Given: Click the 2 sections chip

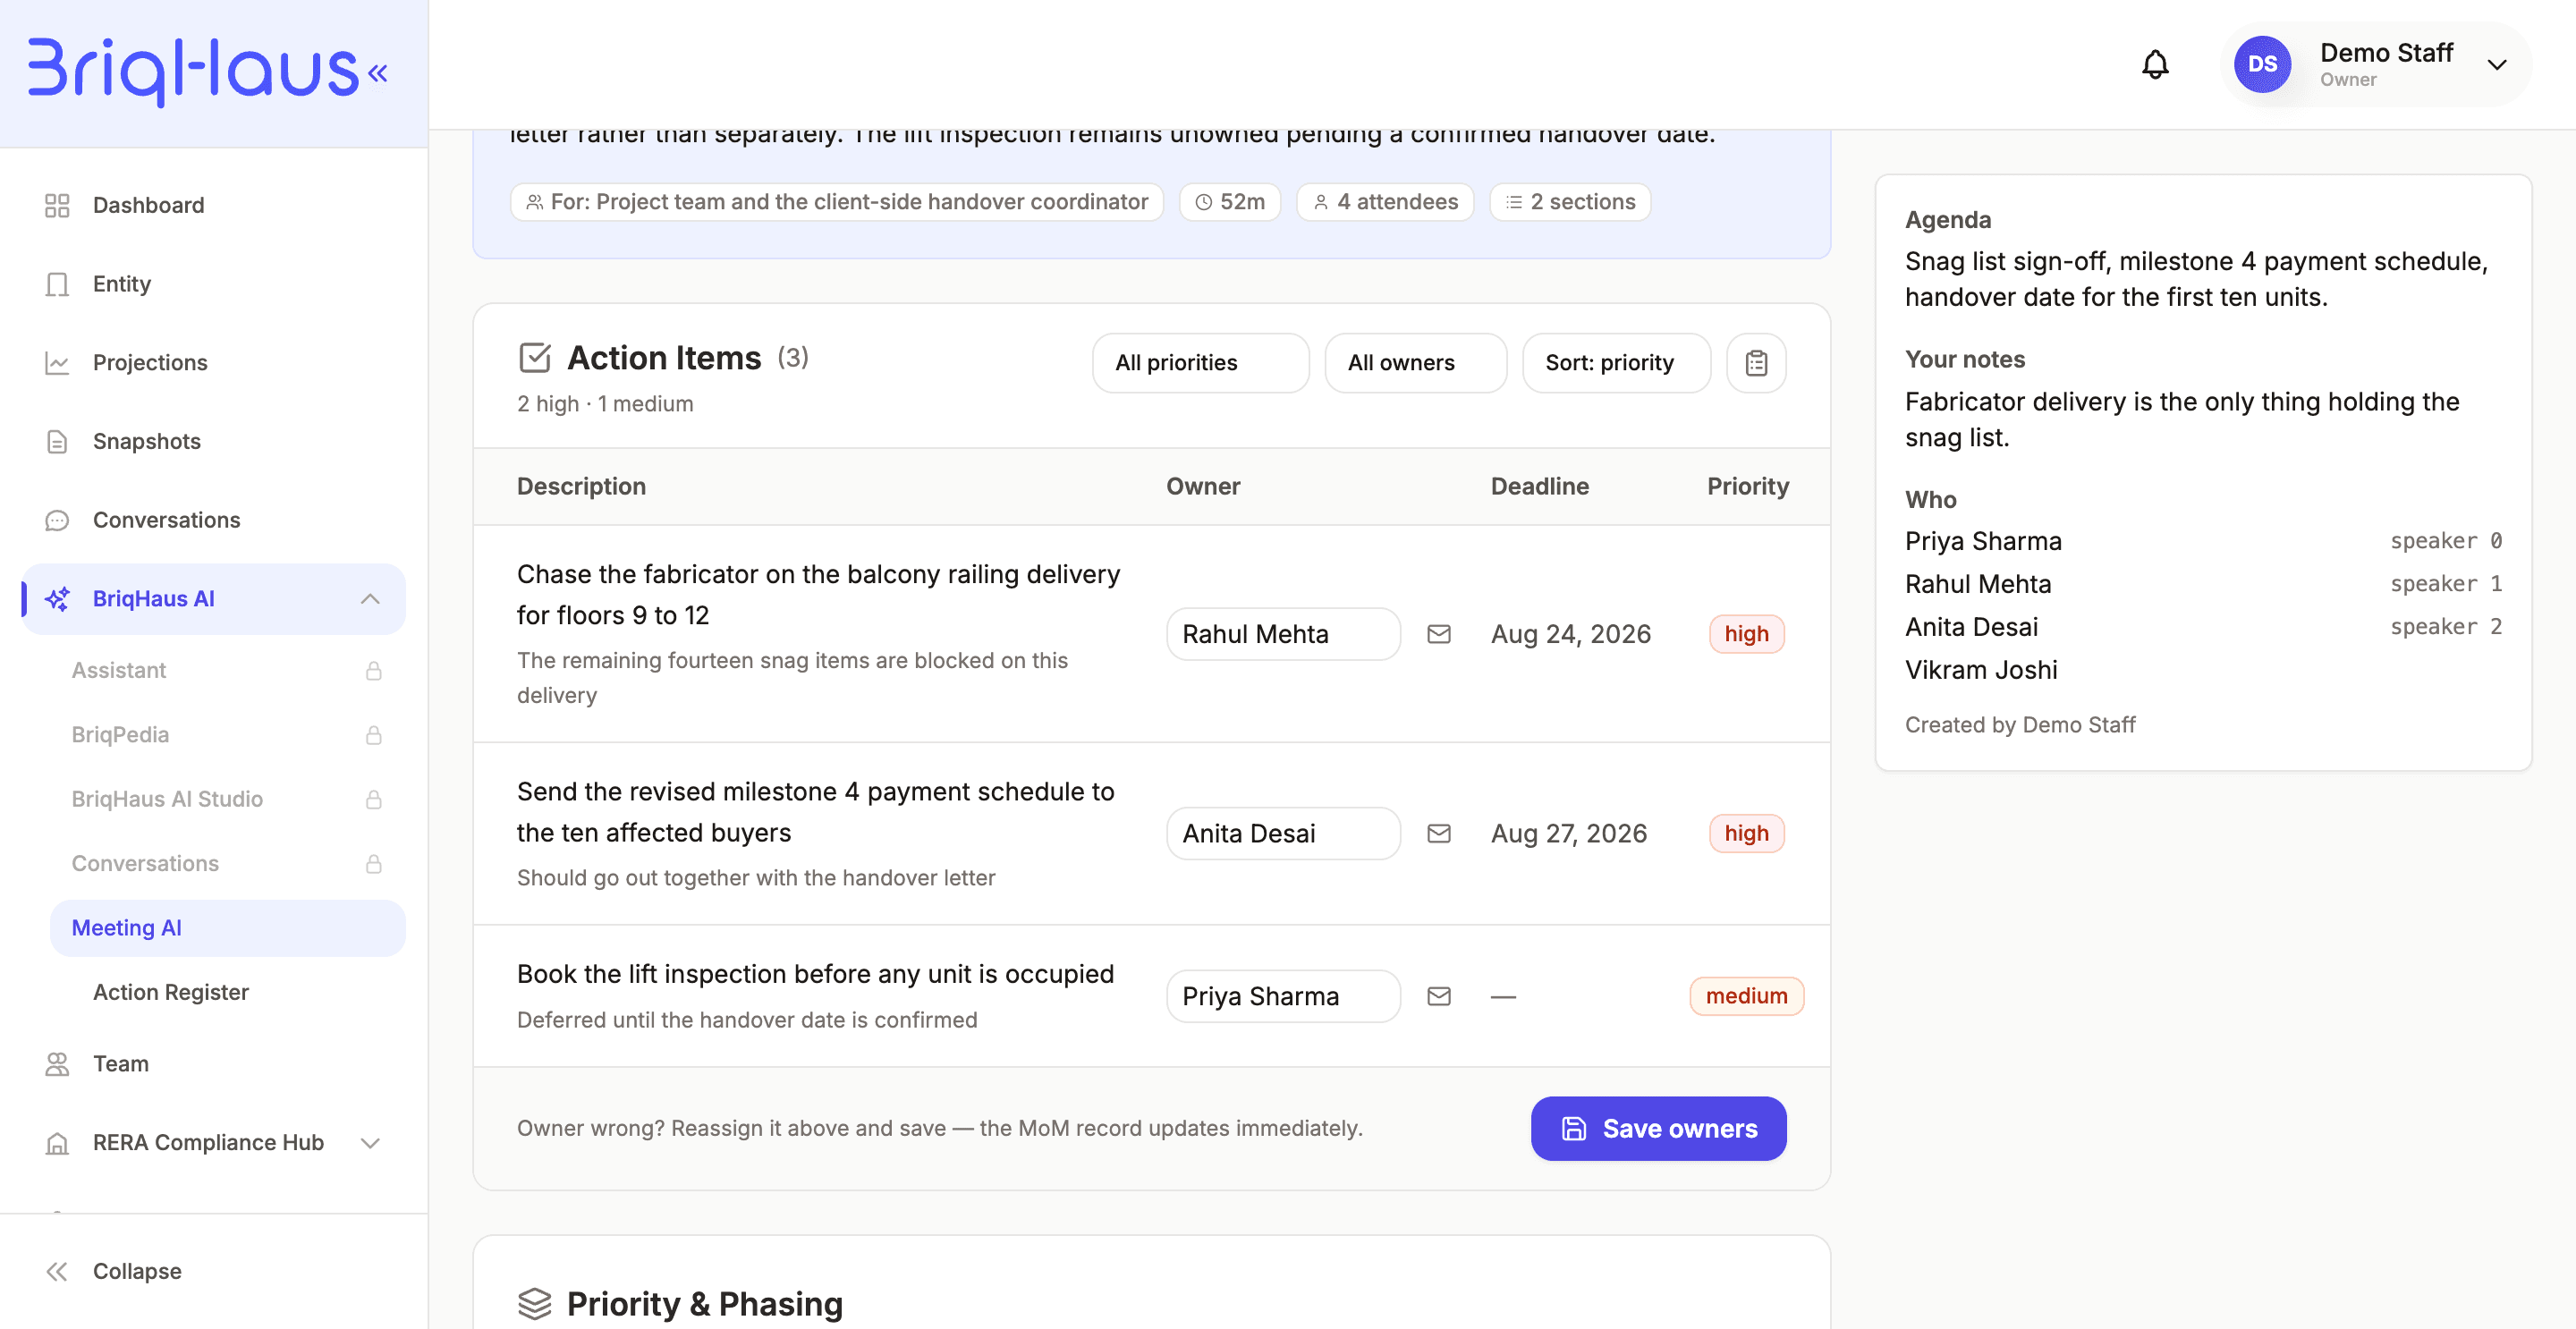Looking at the screenshot, I should [x=1570, y=202].
